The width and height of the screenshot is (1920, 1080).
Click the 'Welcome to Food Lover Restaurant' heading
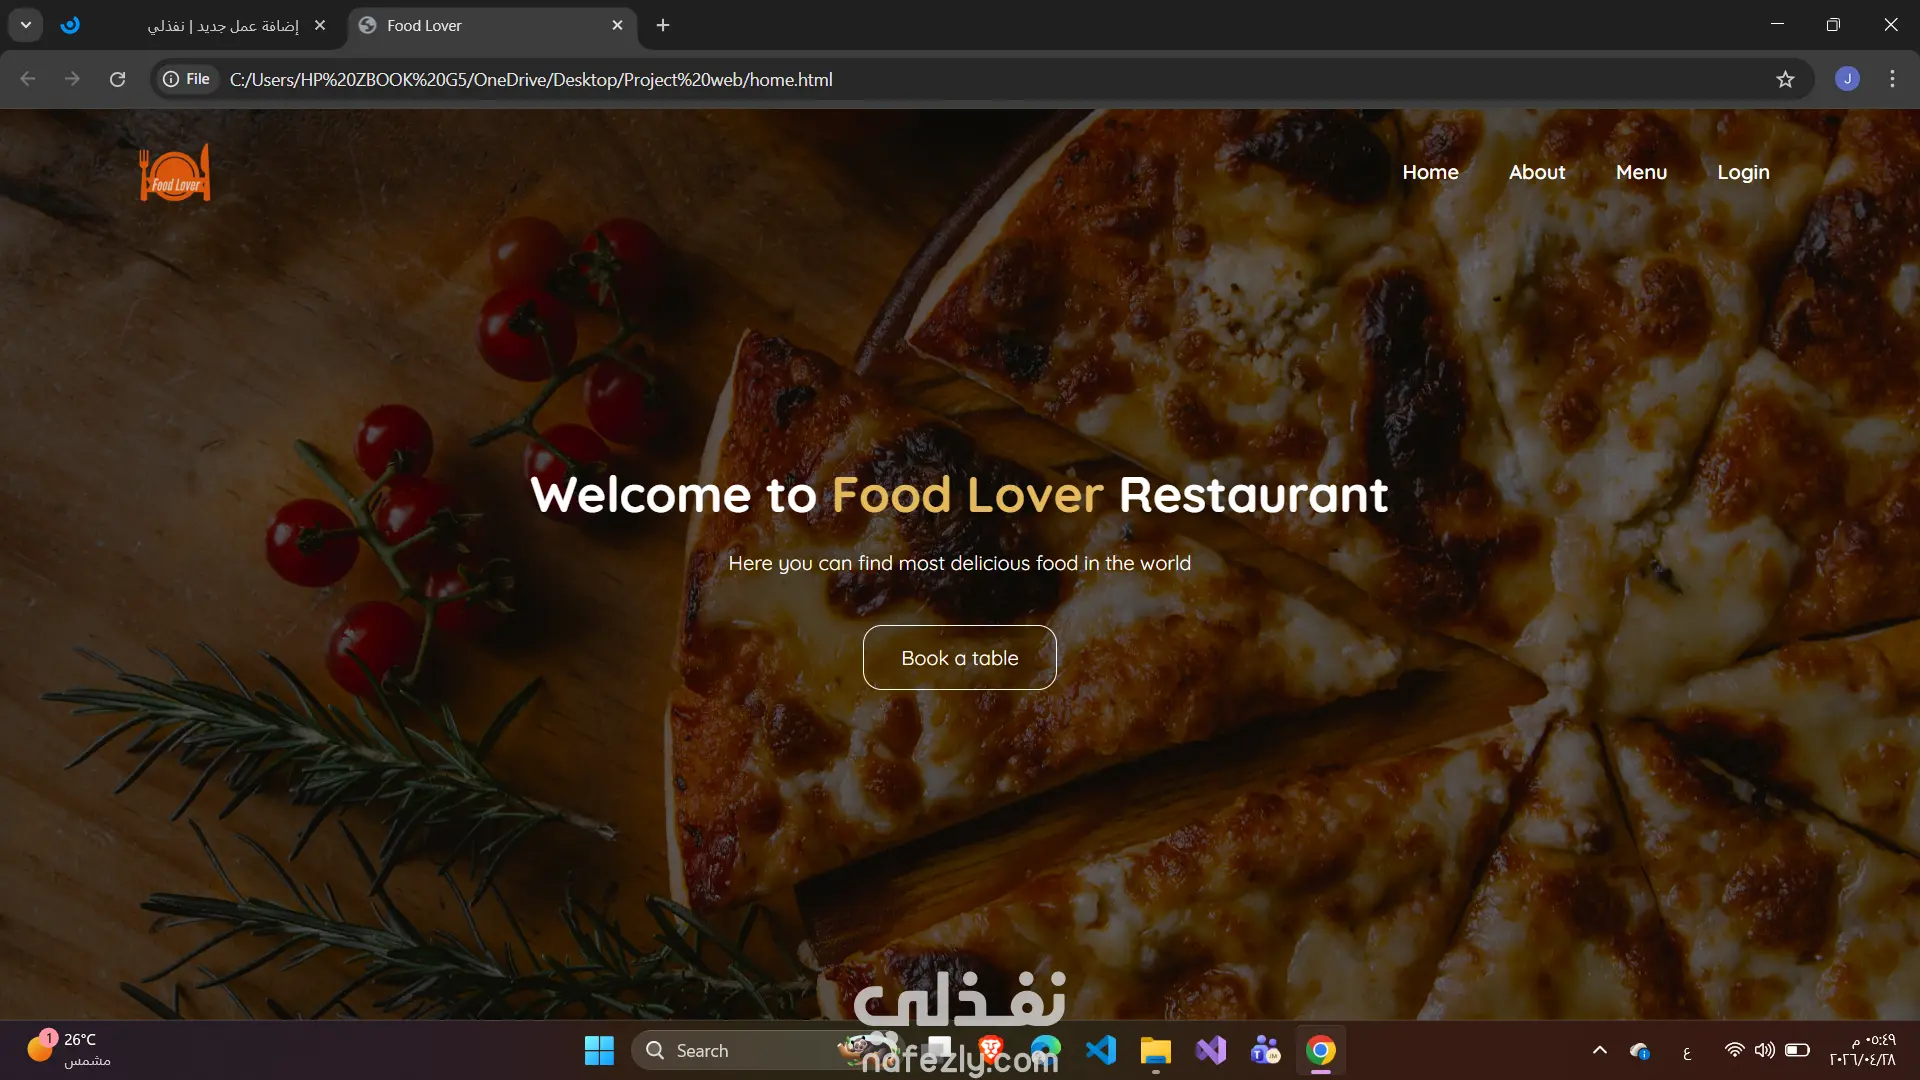click(959, 495)
